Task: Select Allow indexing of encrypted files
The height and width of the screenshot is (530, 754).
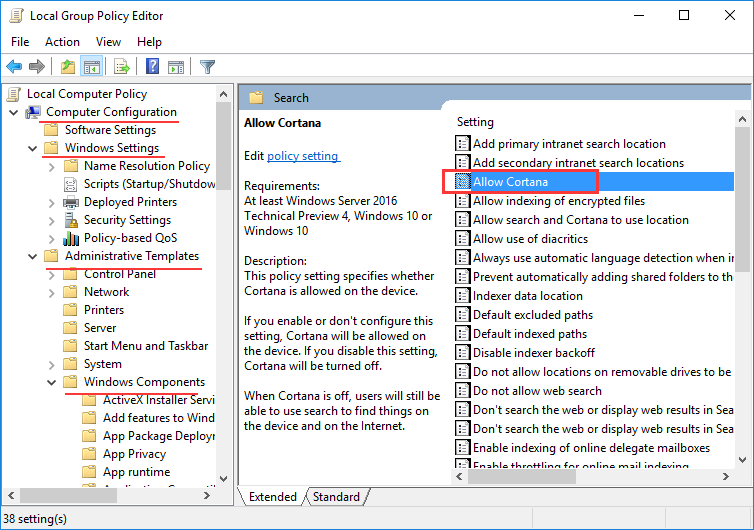Action: point(559,201)
